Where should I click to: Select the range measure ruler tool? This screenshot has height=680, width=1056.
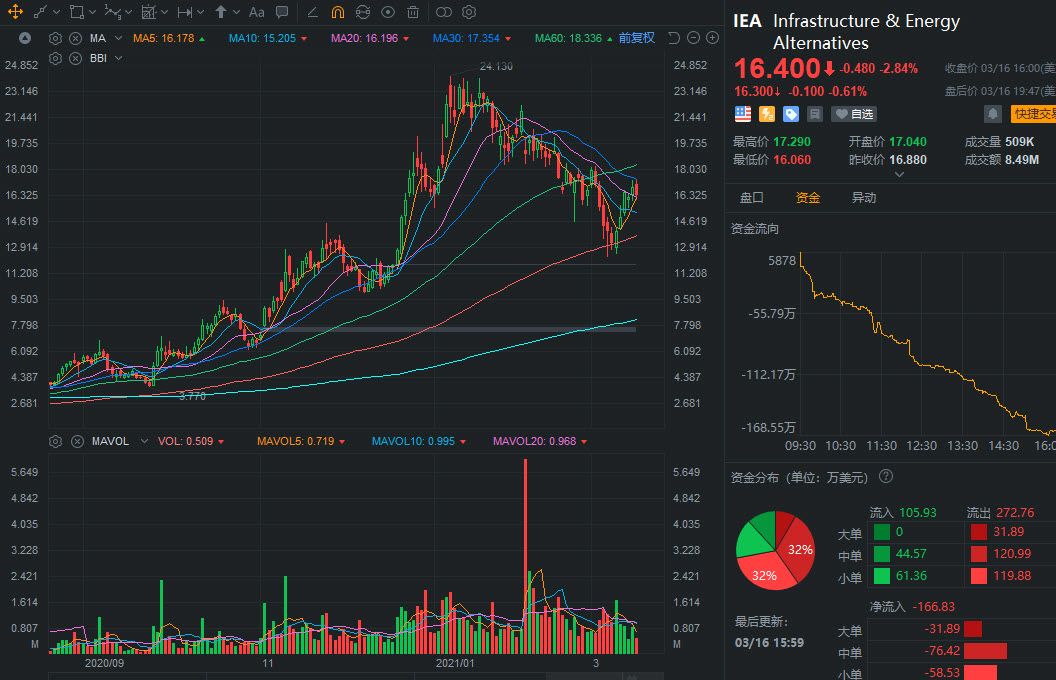point(185,12)
